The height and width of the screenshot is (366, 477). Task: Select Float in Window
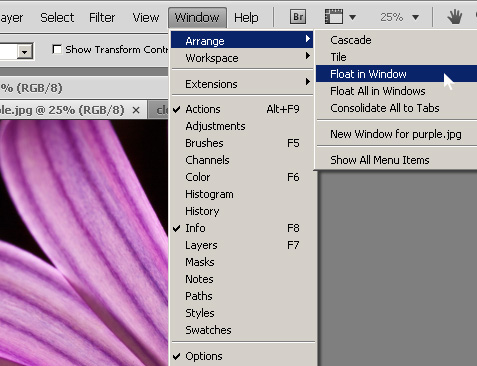tap(397, 74)
